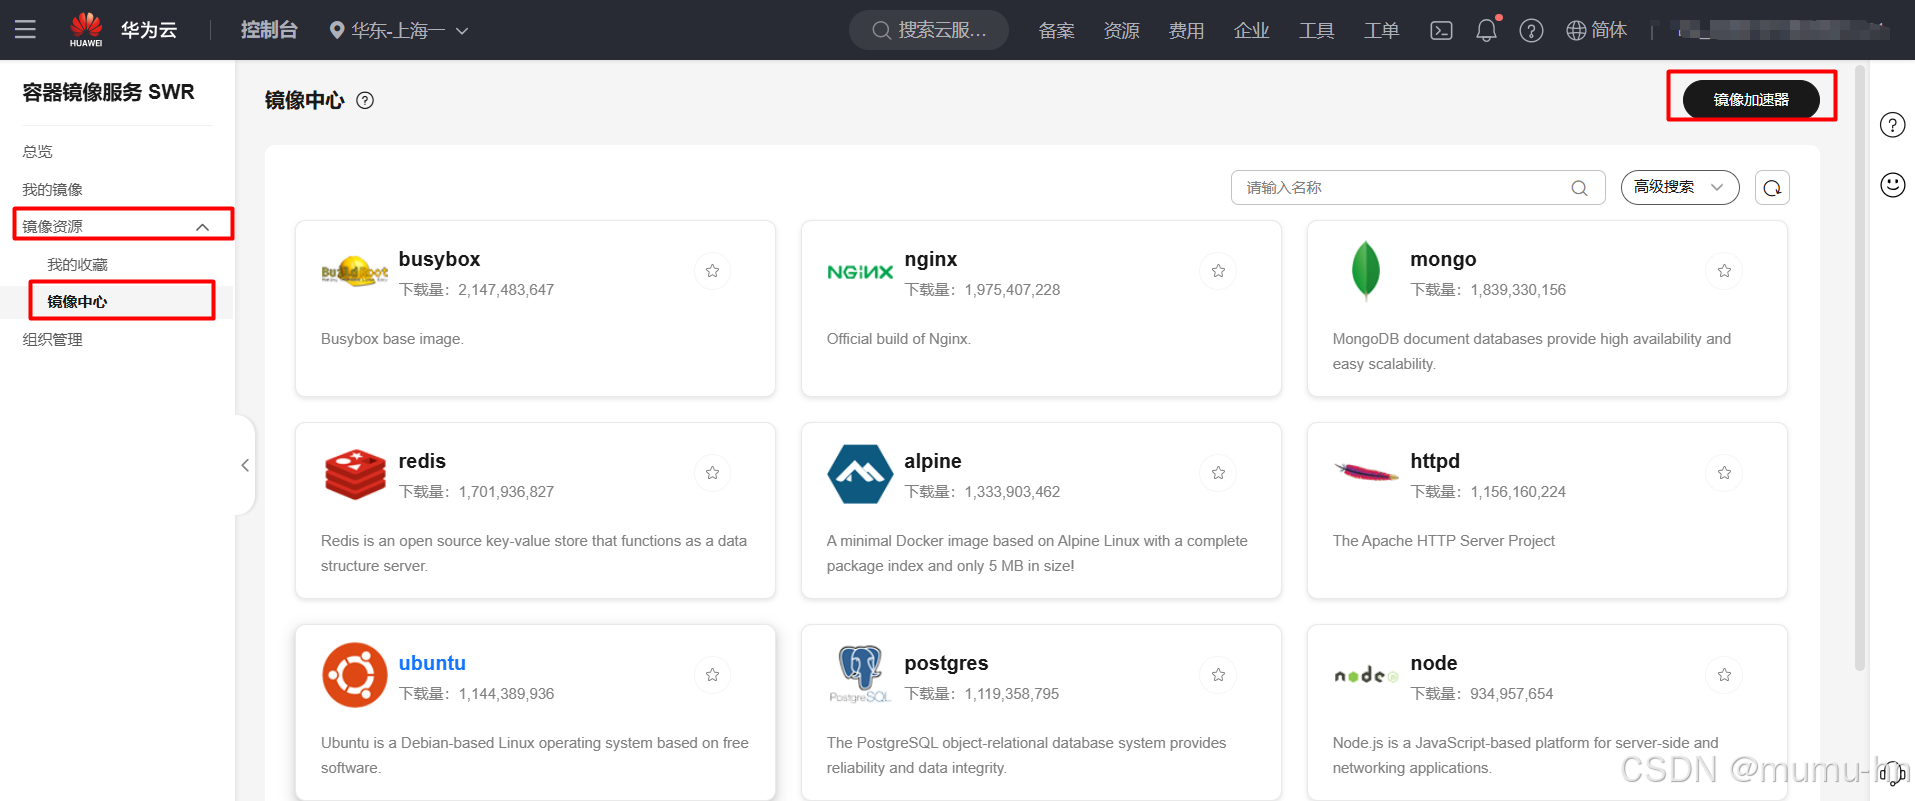The width and height of the screenshot is (1915, 801).
Task: Favorite the node image
Action: [x=1724, y=675]
